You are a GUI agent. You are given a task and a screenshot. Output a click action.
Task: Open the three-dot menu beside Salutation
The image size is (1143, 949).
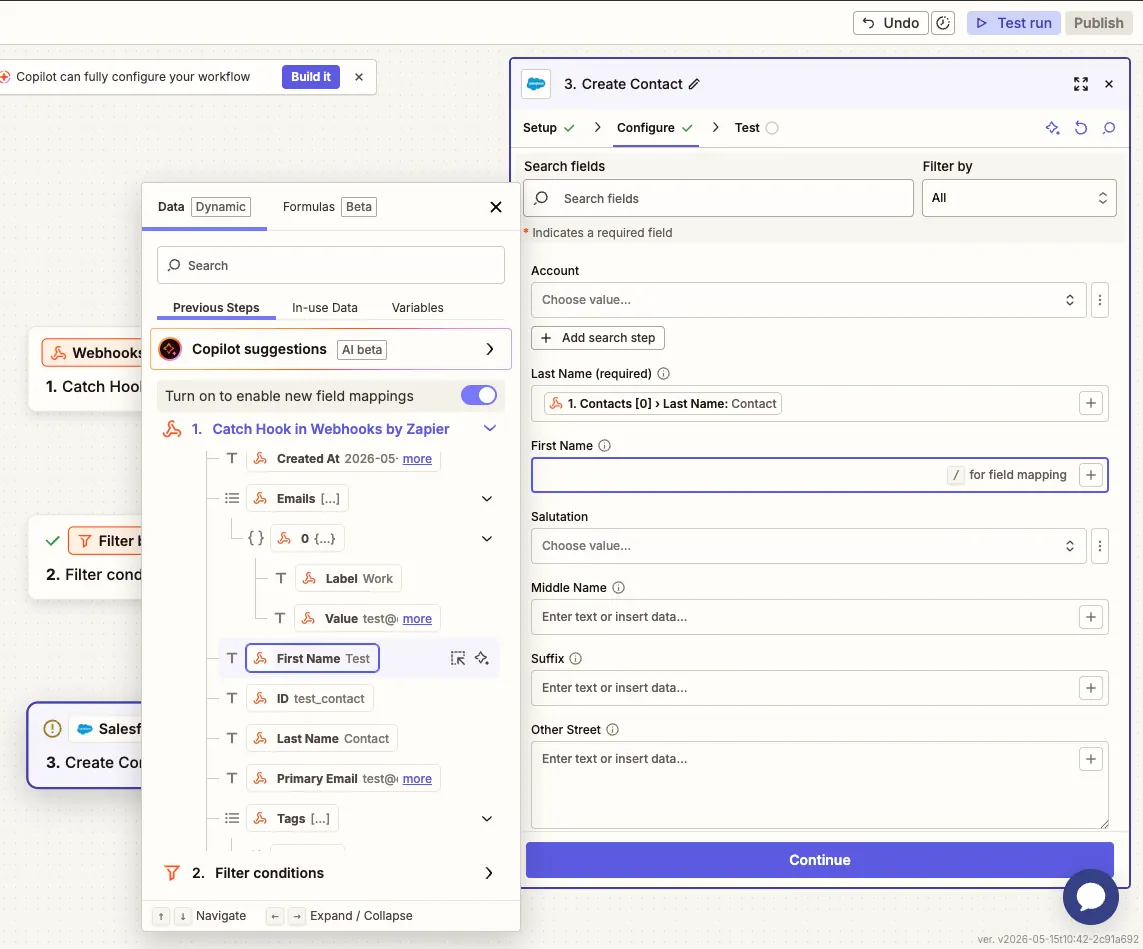[1100, 546]
